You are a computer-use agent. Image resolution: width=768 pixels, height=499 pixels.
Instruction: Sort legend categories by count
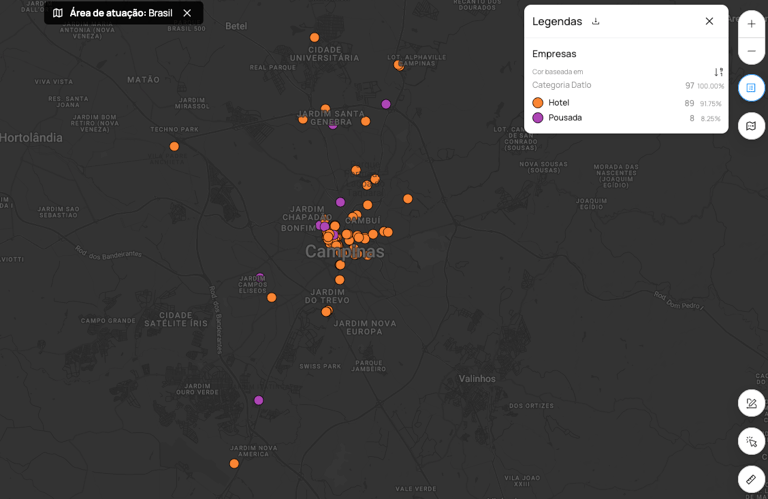click(718, 72)
